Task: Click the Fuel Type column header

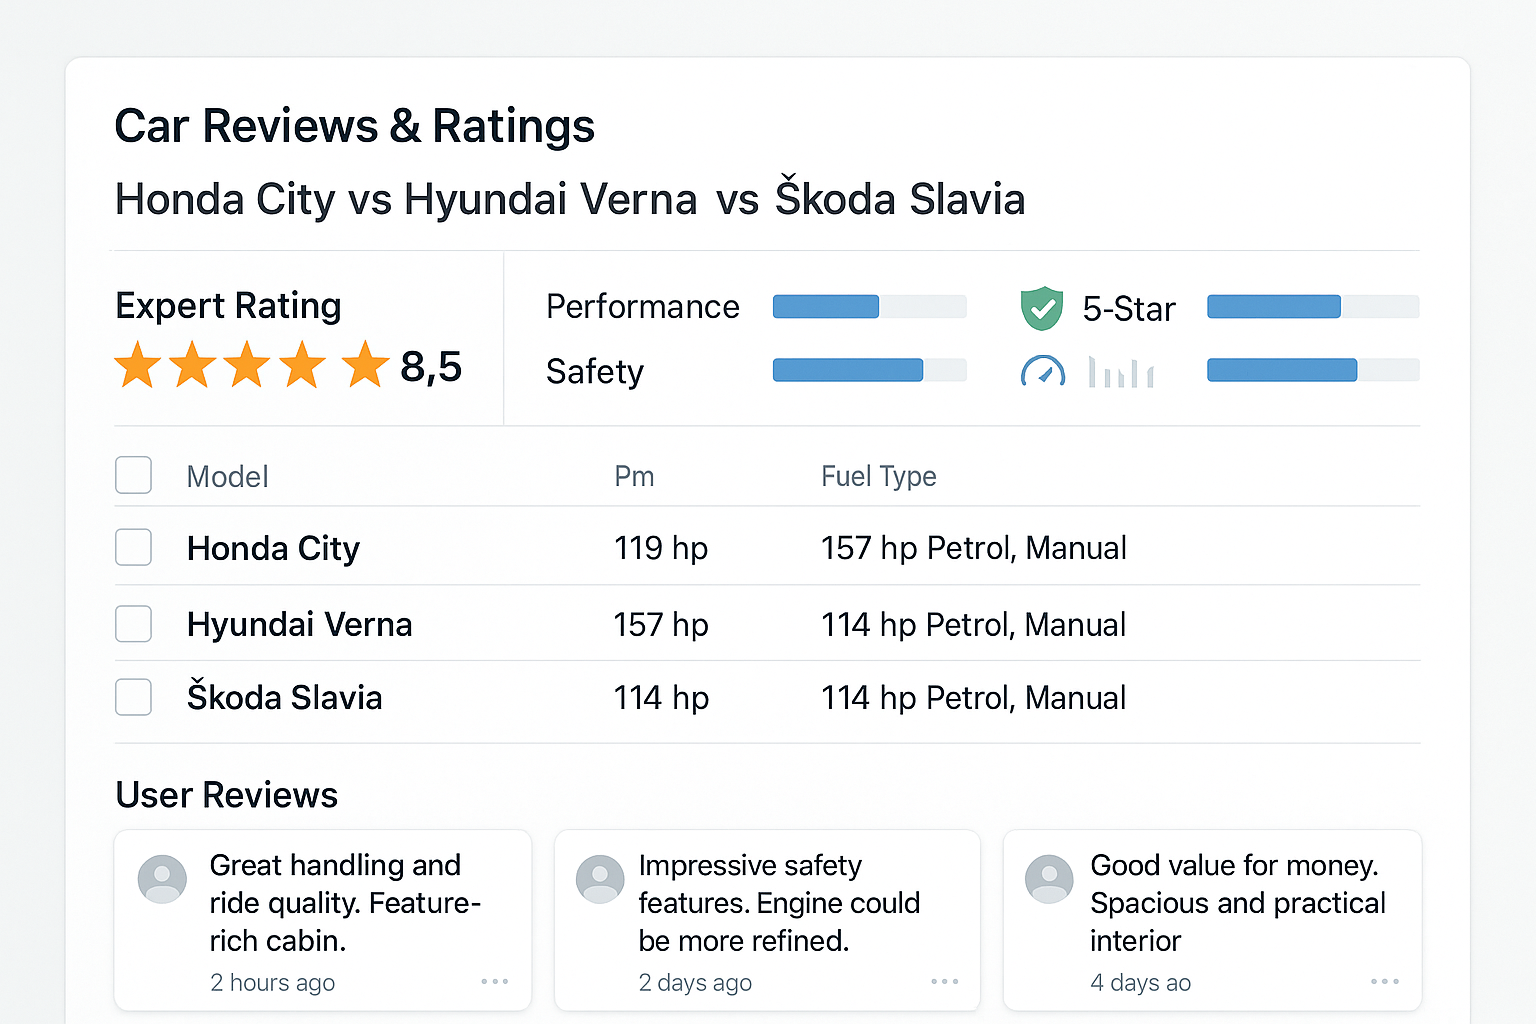Action: (879, 477)
